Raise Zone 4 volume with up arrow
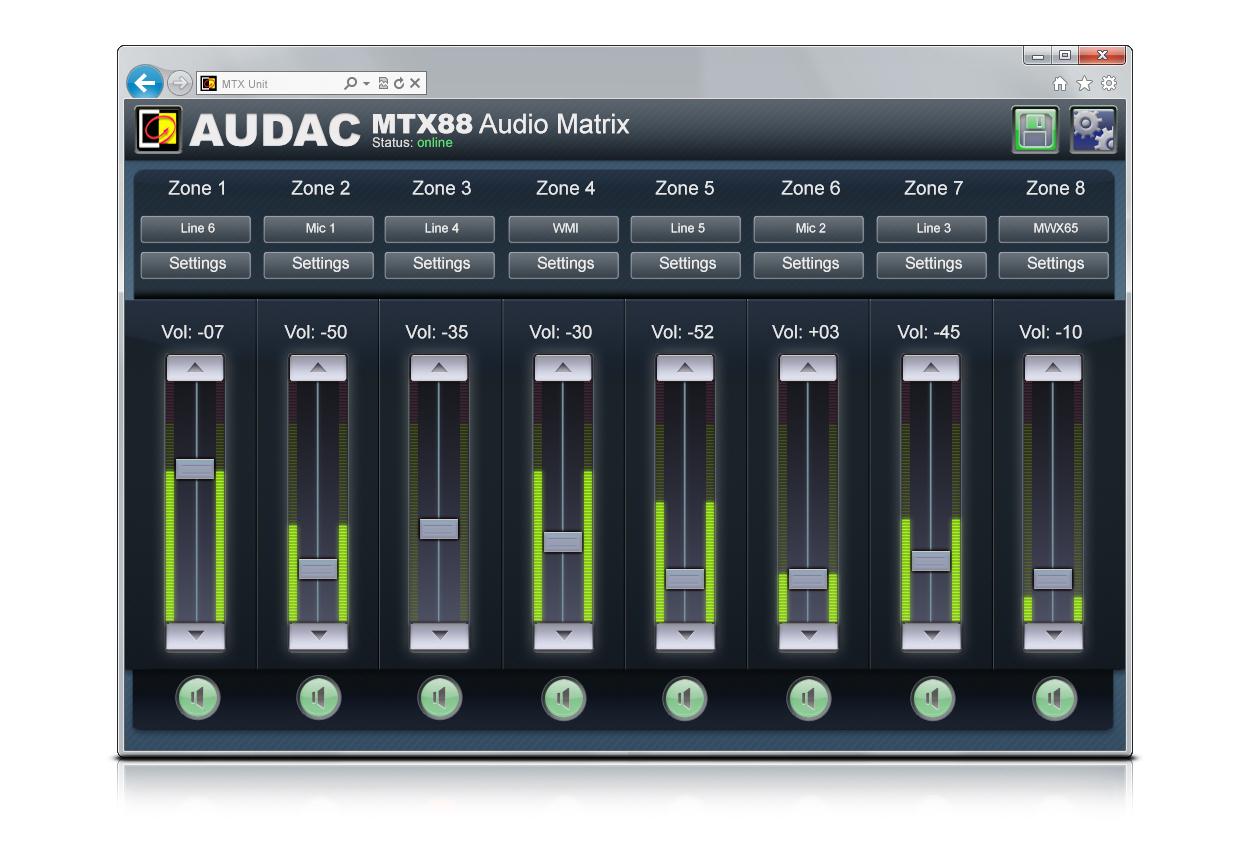This screenshot has height=850, width=1250. coord(563,368)
